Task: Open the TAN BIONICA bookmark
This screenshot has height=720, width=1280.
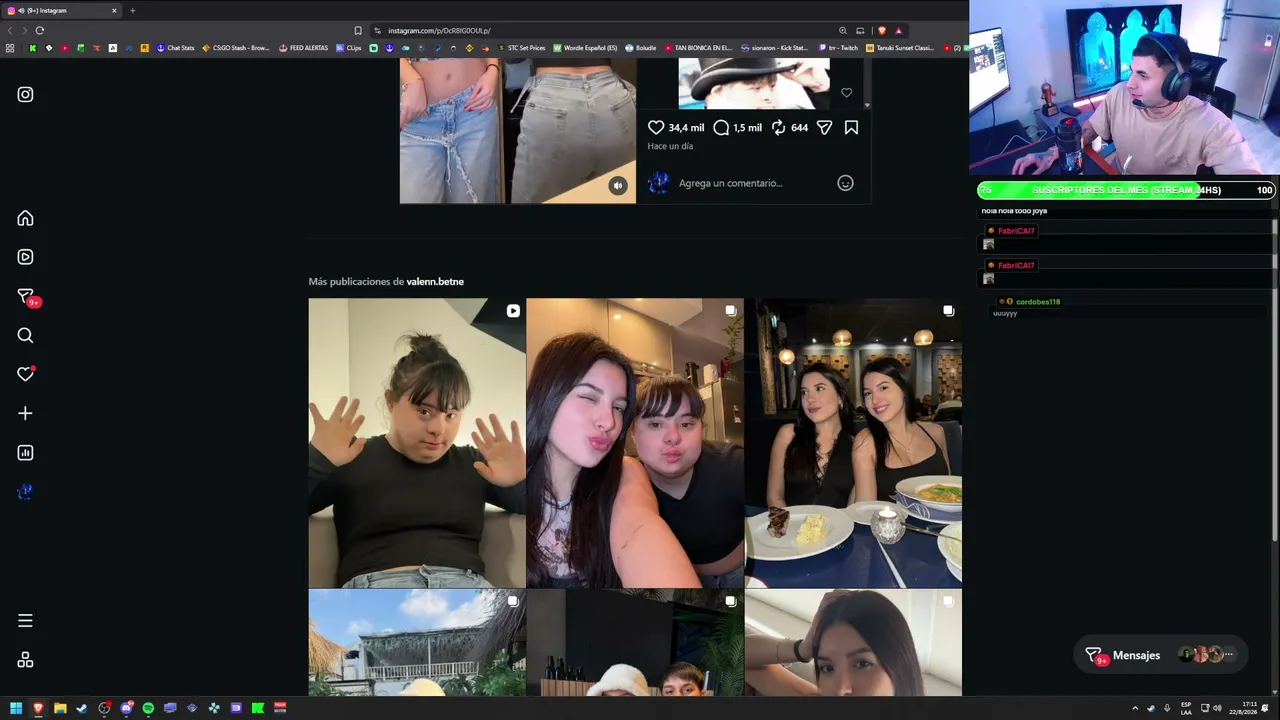Action: pos(698,48)
